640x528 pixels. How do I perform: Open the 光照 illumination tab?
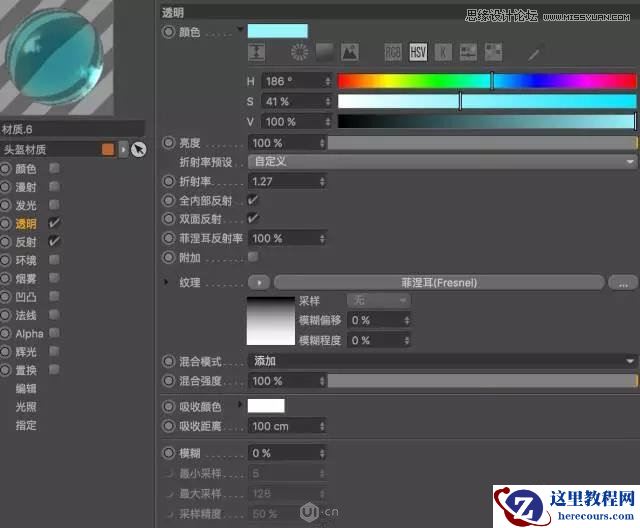pos(26,407)
